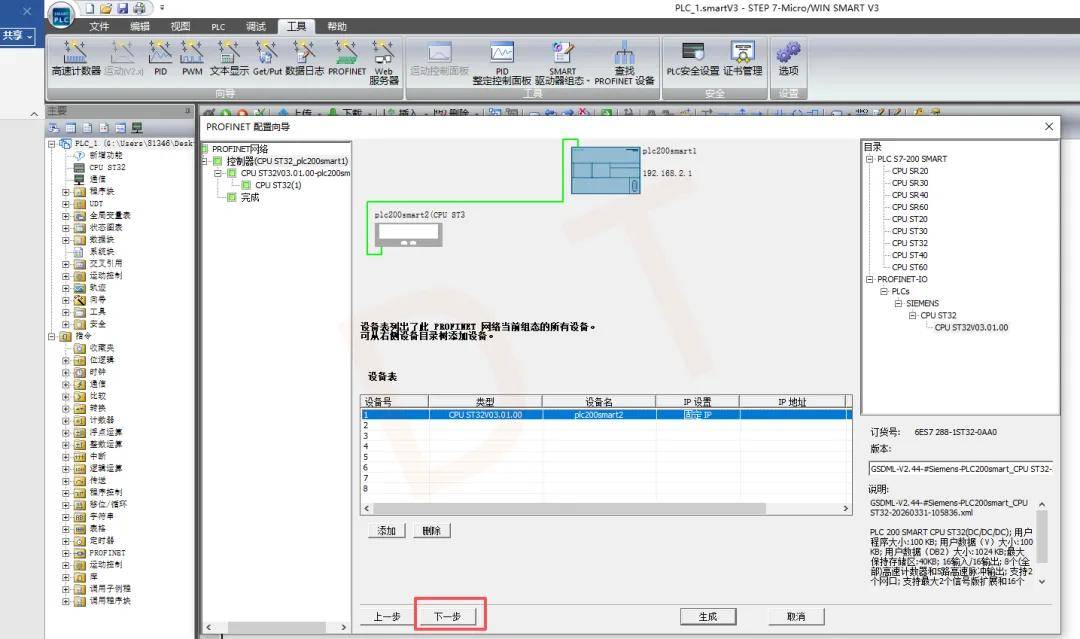Click New project icon in quick access
Viewport: 1080px width, 639px height.
(x=90, y=8)
